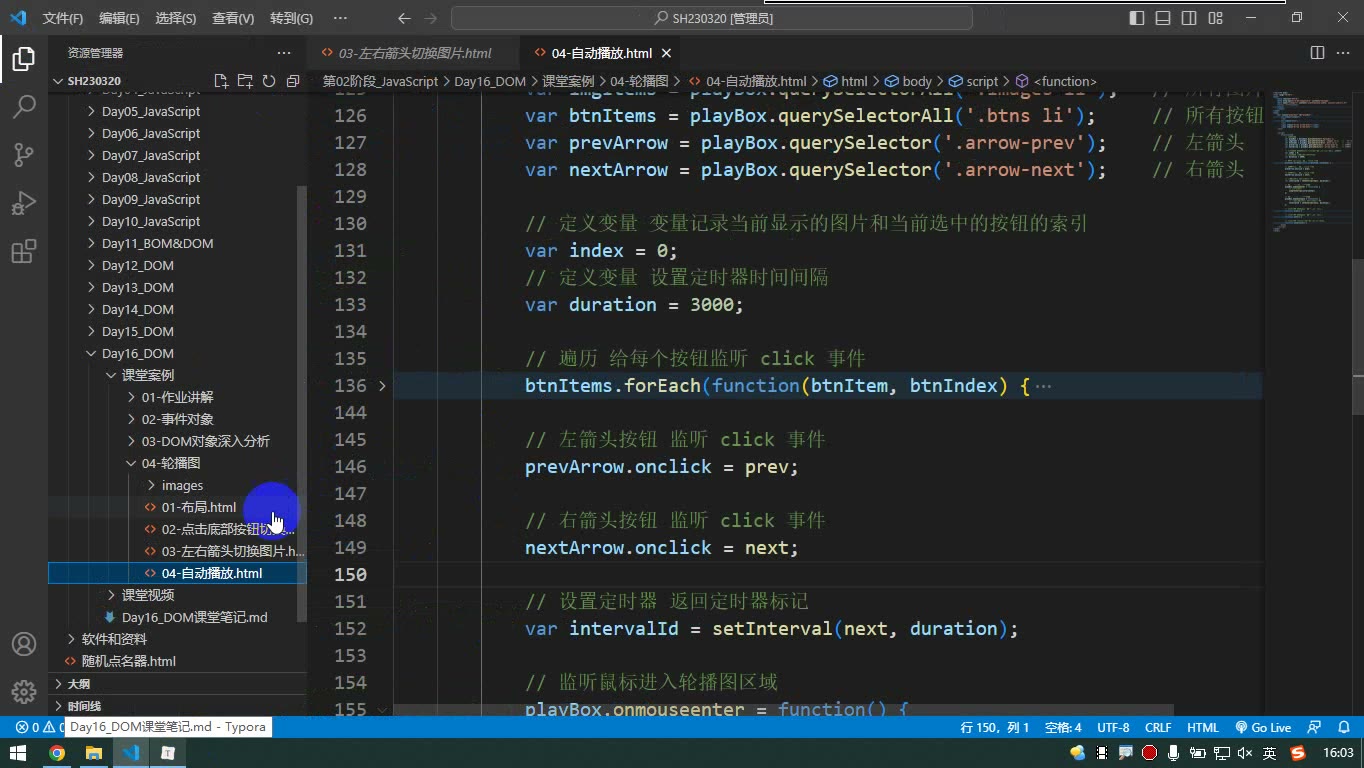Open the Accounts menu icon
The width and height of the screenshot is (1364, 768).
click(24, 645)
